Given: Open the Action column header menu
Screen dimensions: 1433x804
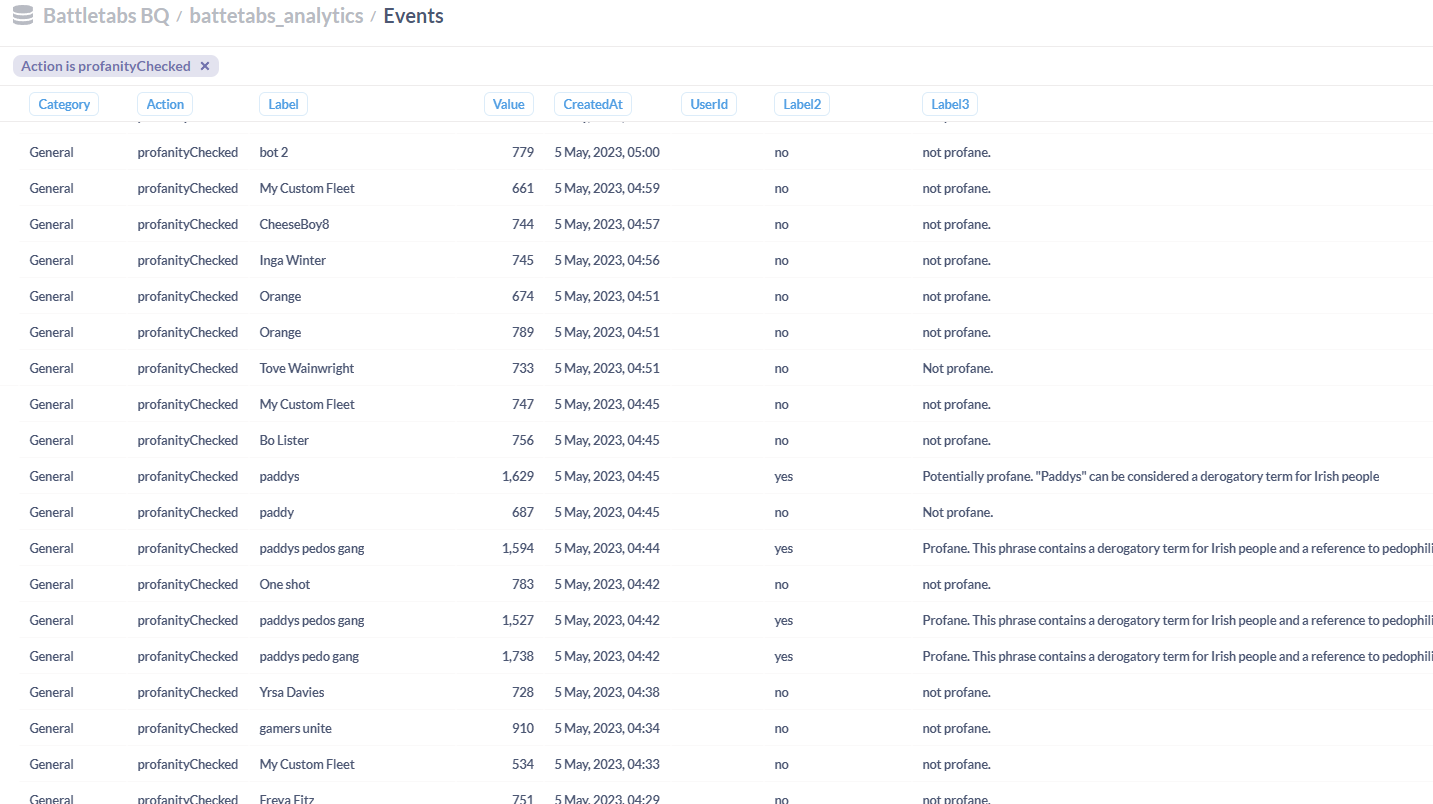Looking at the screenshot, I should point(165,104).
